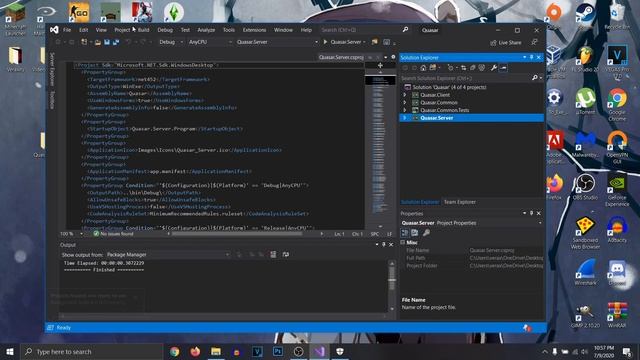Close the Output panel

[391, 244]
